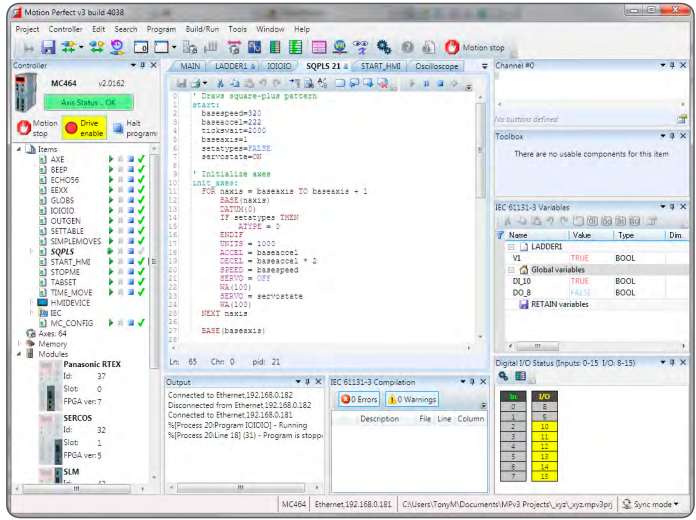Open the oscilloscope tool icon in toolbar
The image size is (696, 520).
coord(254,47)
